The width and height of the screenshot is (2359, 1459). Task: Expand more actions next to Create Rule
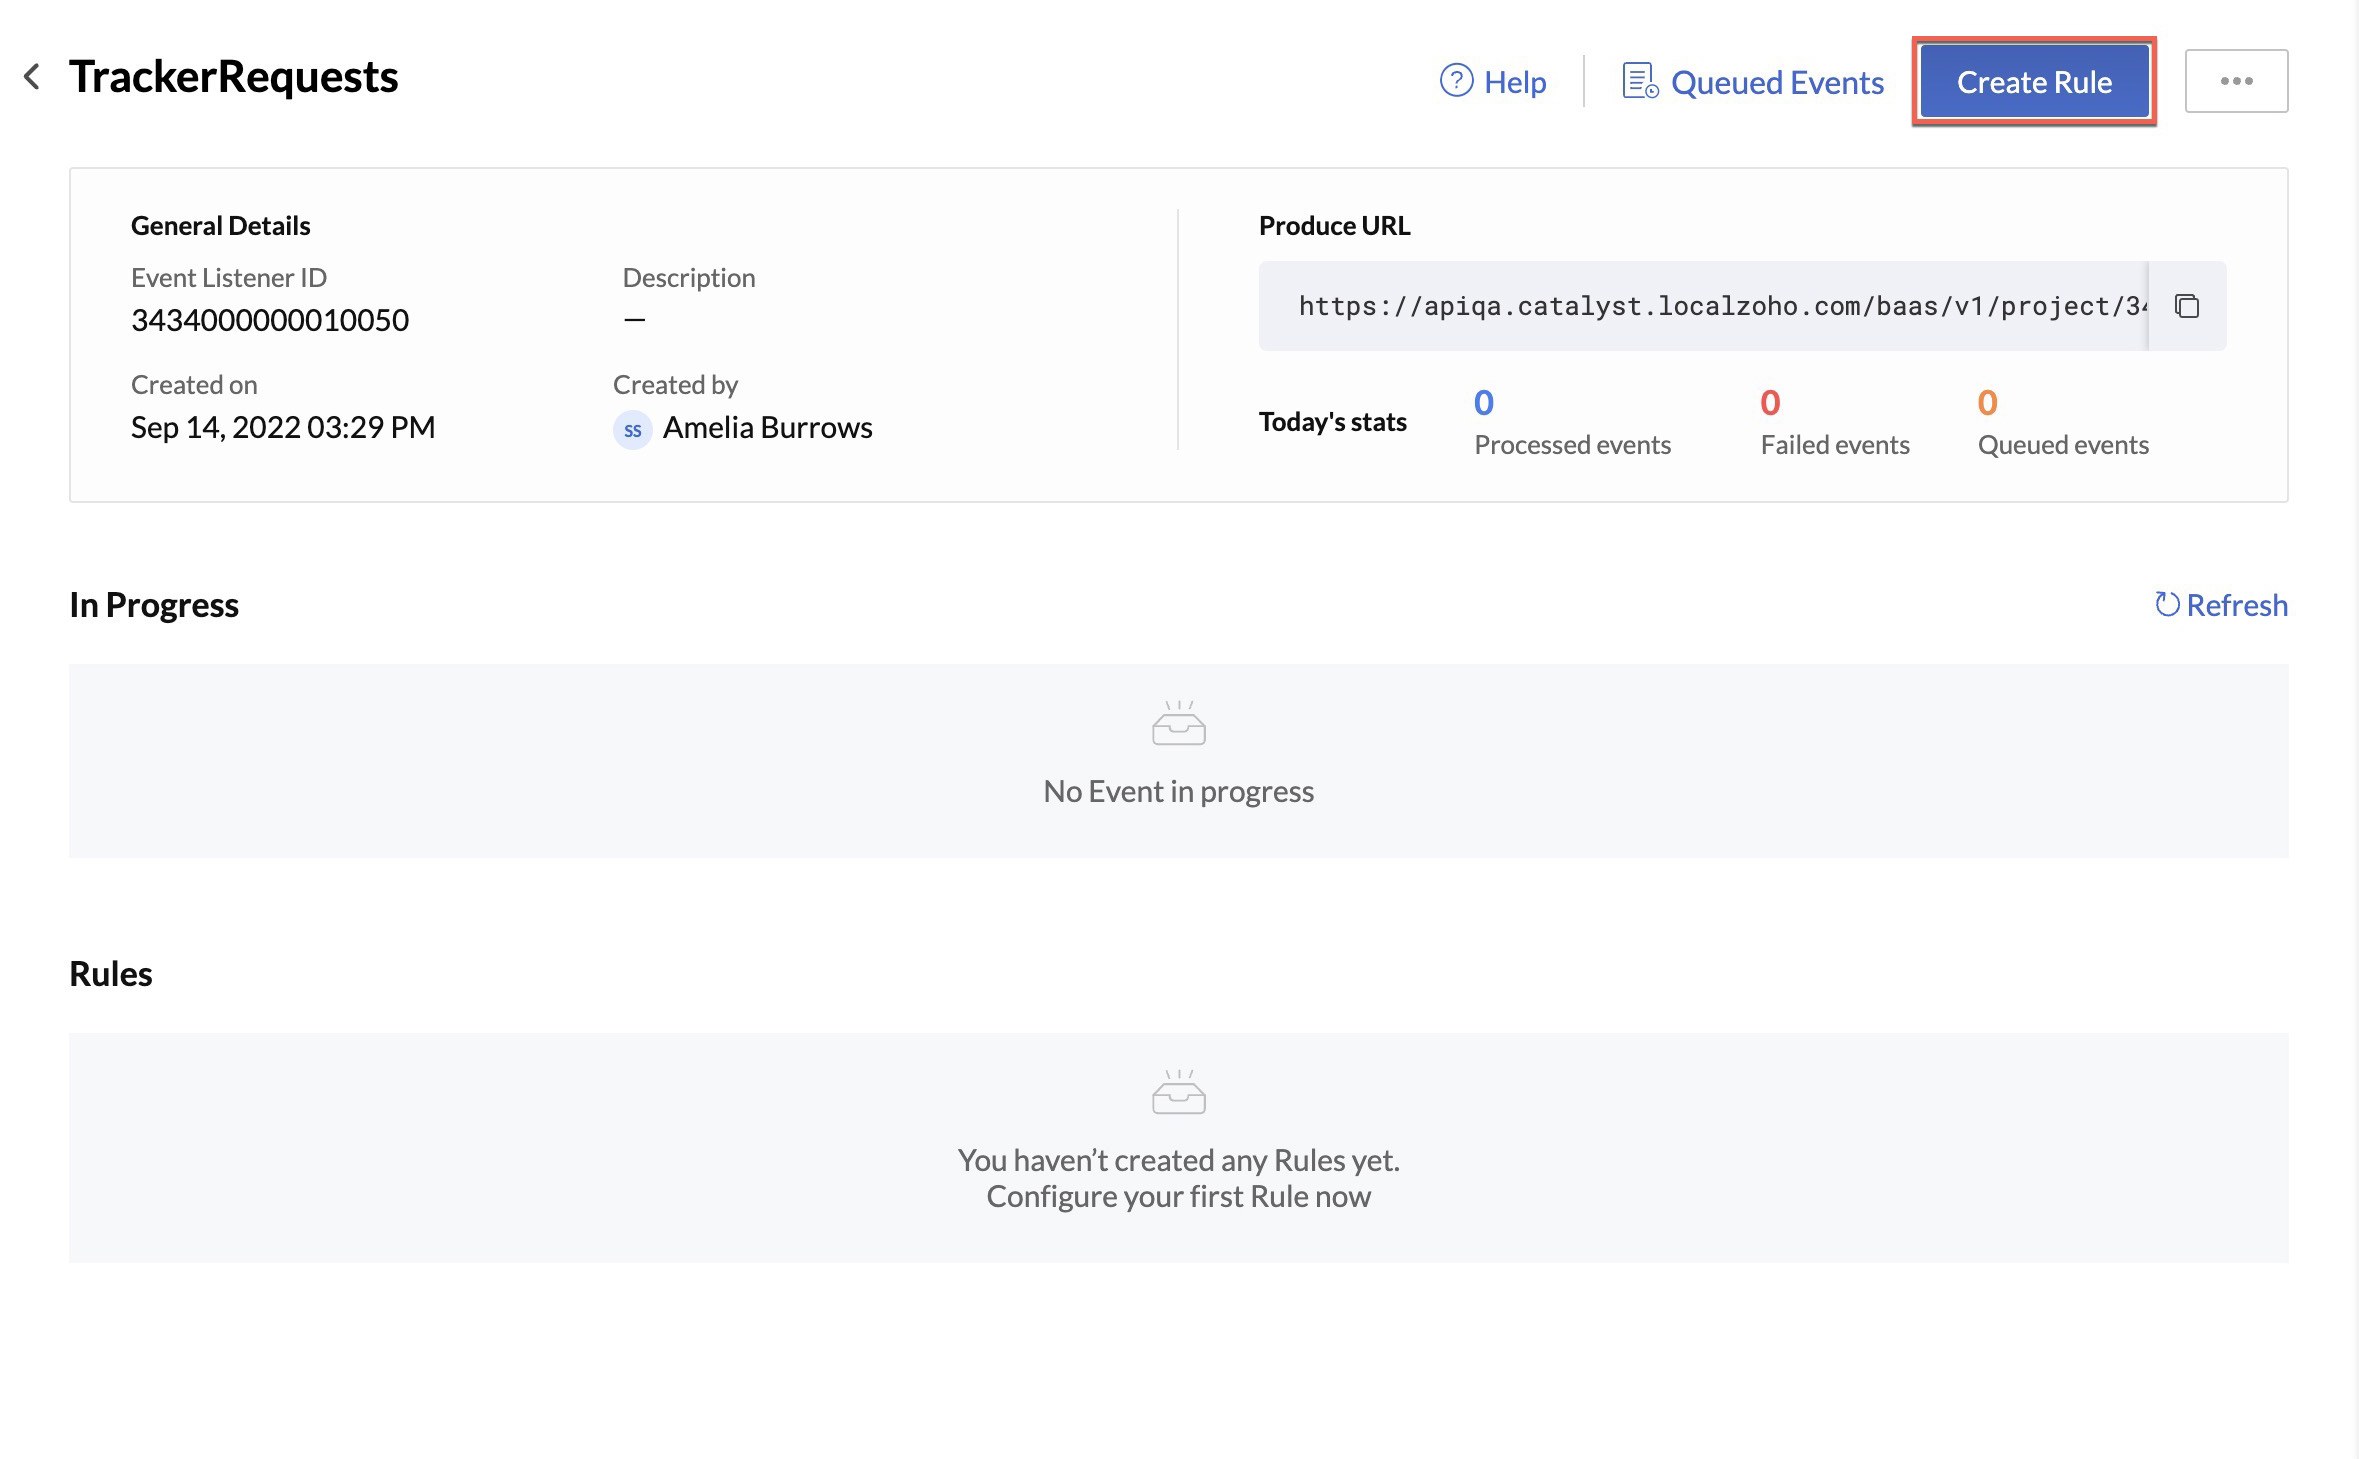[x=2236, y=80]
